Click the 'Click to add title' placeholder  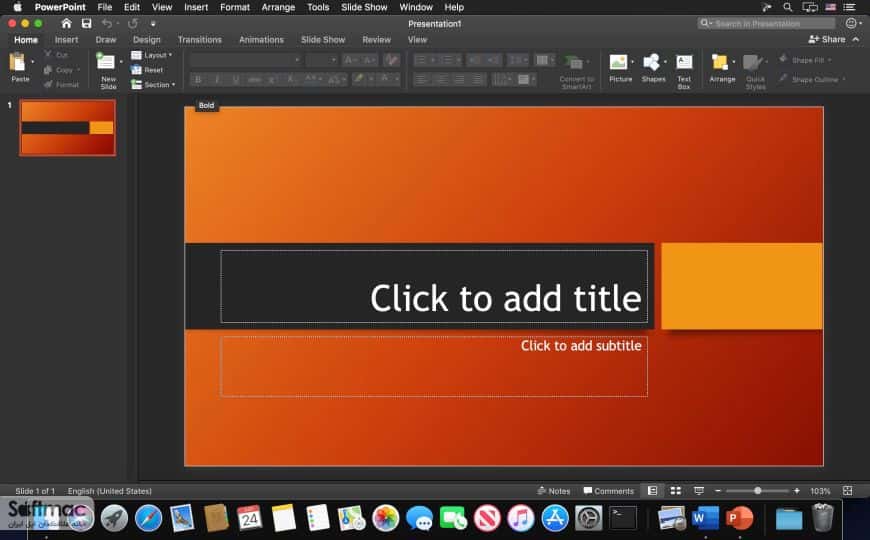434,286
